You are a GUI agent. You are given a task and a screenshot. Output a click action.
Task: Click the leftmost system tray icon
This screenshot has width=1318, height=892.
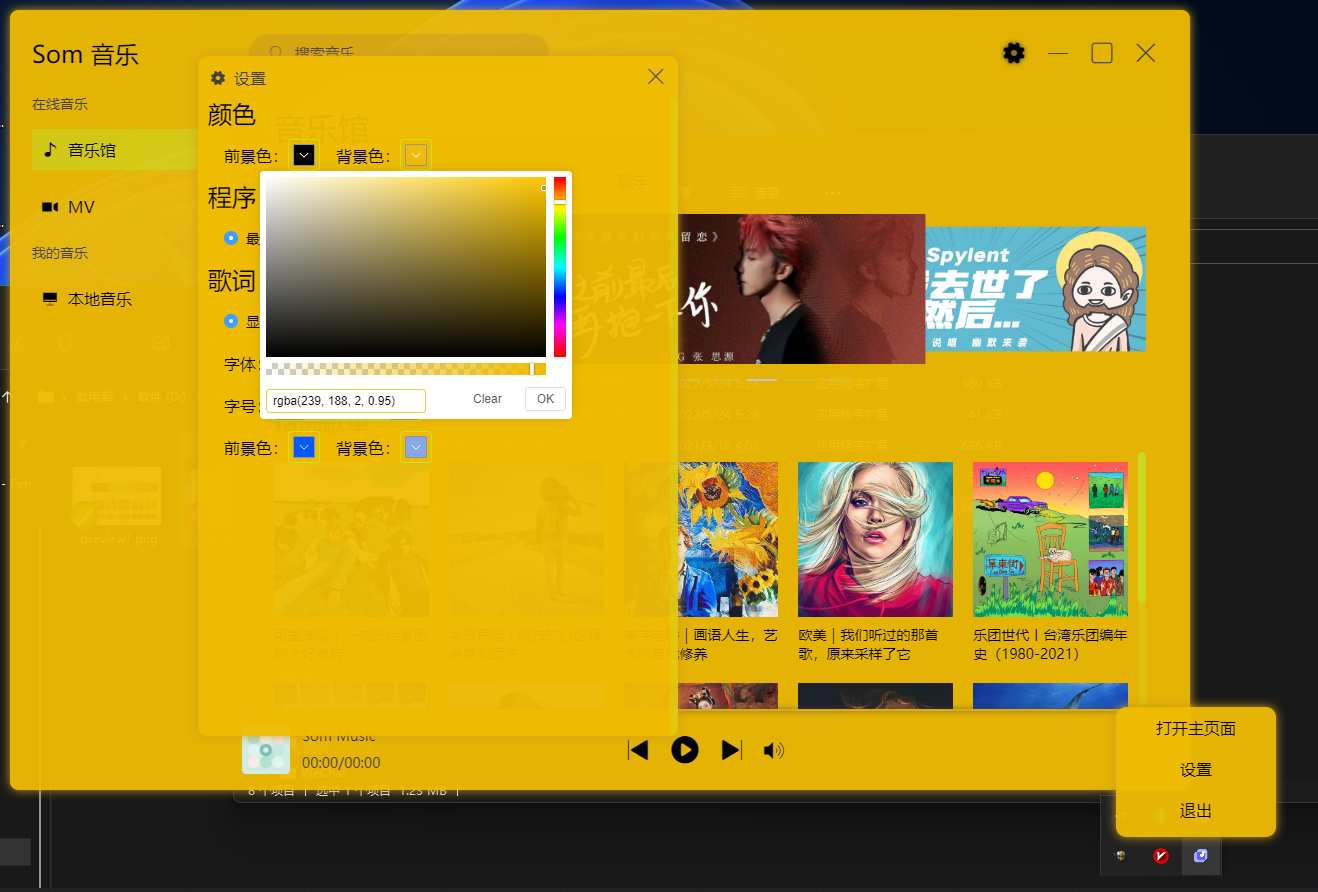1121,856
